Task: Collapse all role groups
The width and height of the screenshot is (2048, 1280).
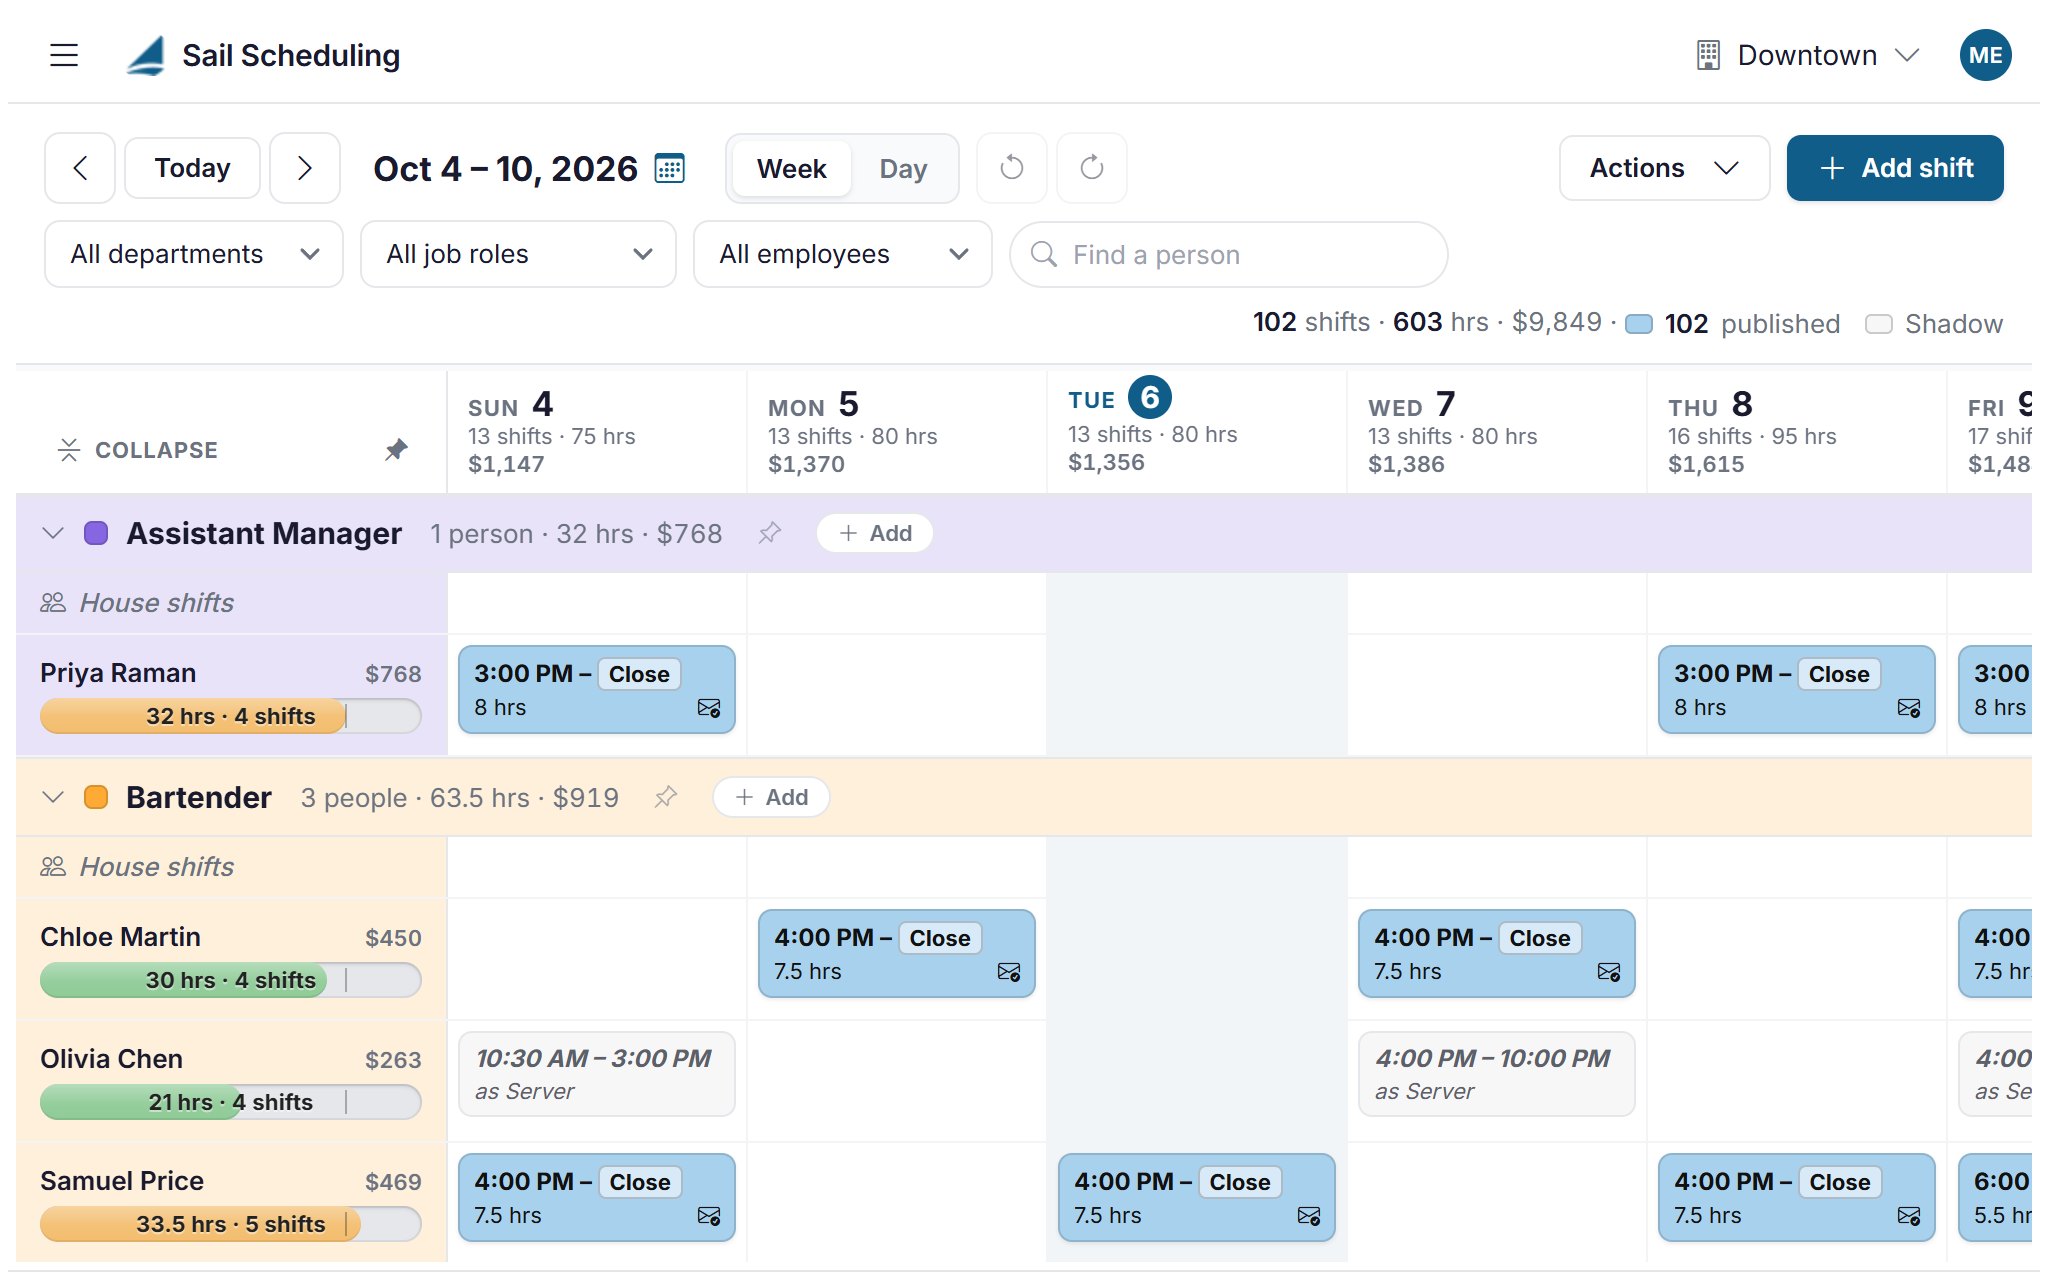Action: pos(137,450)
